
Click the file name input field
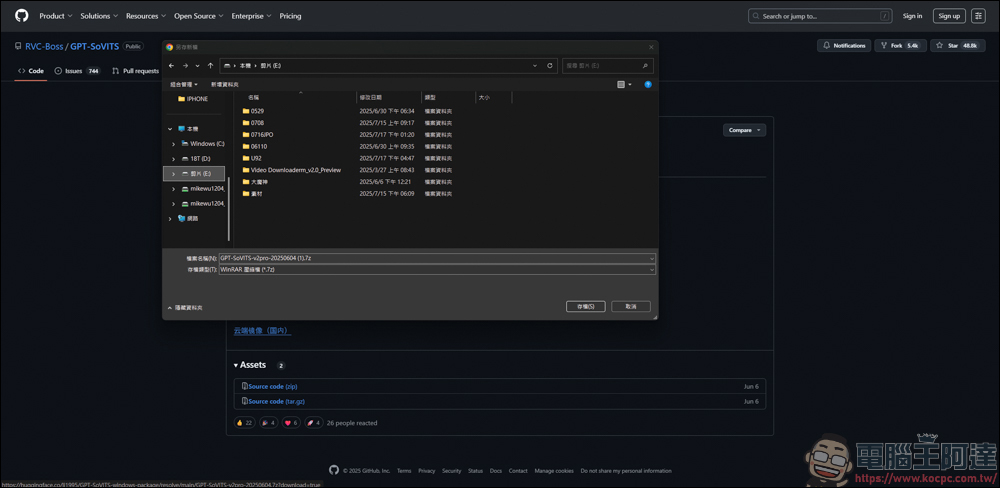[x=437, y=258]
